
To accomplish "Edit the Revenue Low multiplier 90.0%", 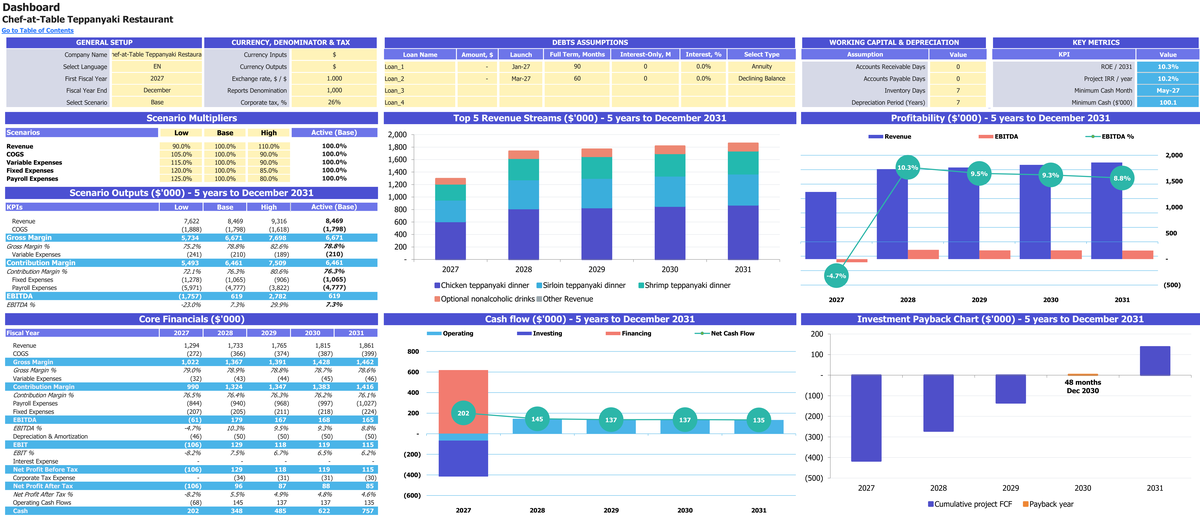I will pos(181,146).
